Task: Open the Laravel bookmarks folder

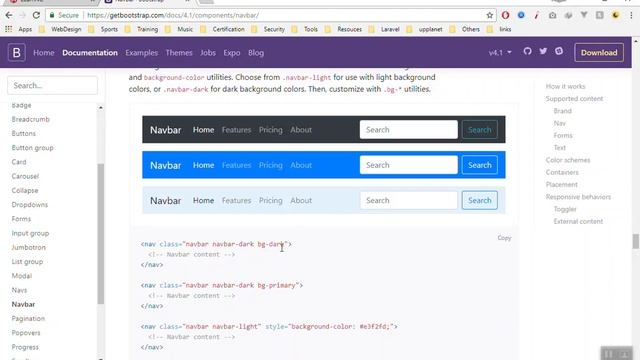Action: click(385, 29)
